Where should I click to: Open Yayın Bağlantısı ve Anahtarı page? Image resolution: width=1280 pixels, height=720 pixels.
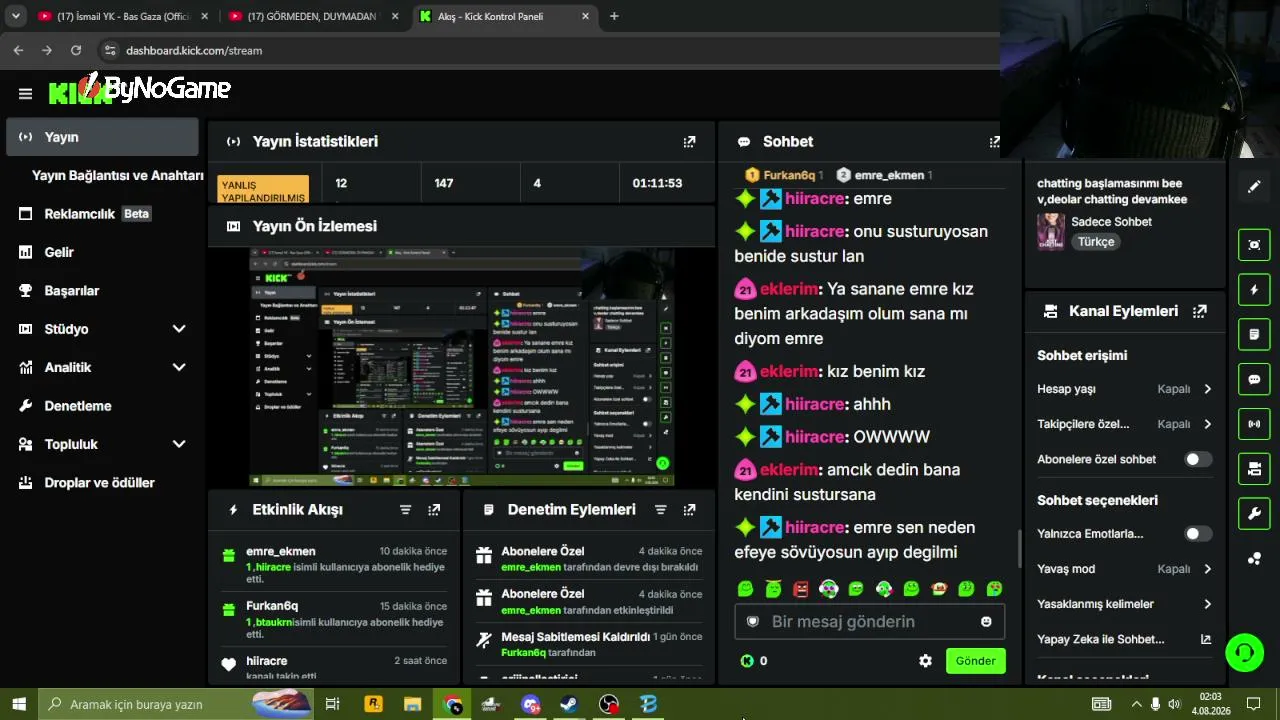tap(118, 175)
